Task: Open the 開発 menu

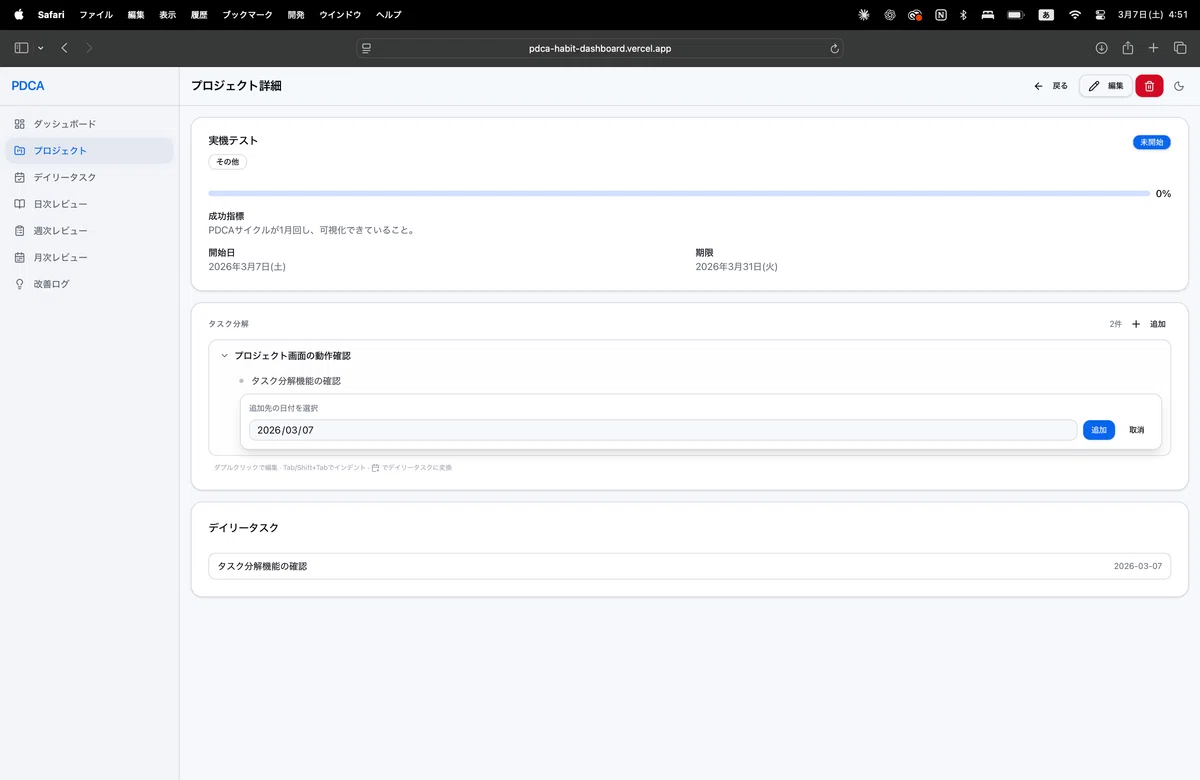Action: [296, 15]
